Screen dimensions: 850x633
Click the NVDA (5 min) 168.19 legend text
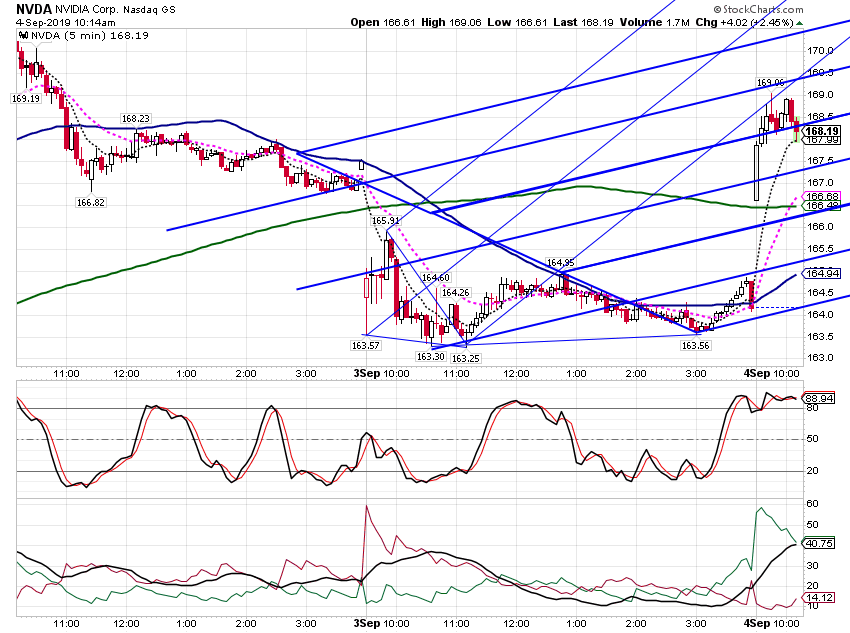pos(90,36)
